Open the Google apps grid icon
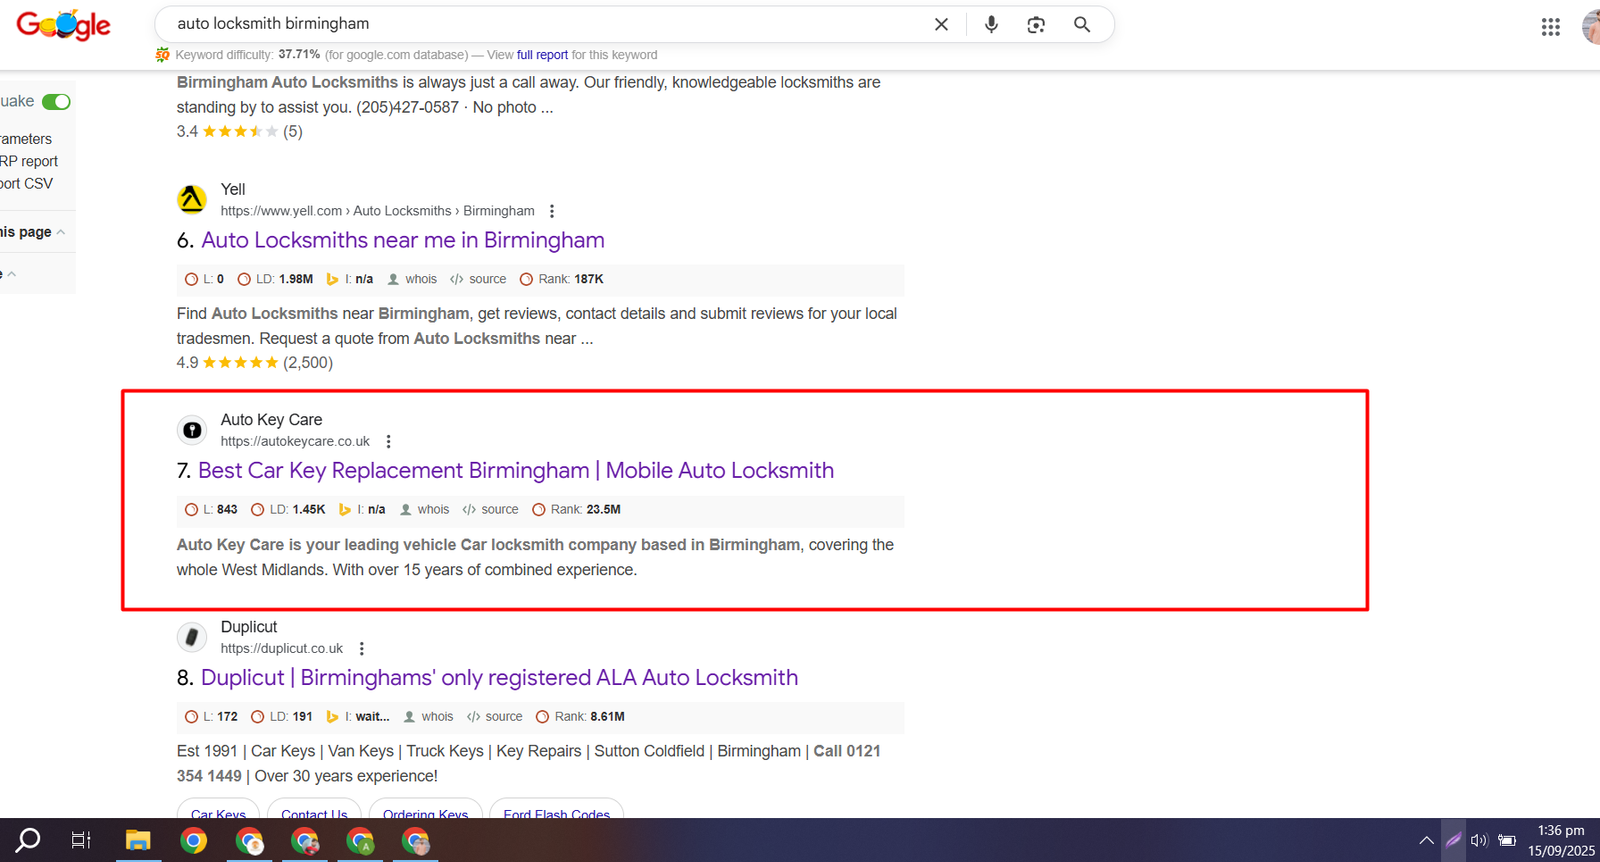The image size is (1600, 862). coord(1550,27)
